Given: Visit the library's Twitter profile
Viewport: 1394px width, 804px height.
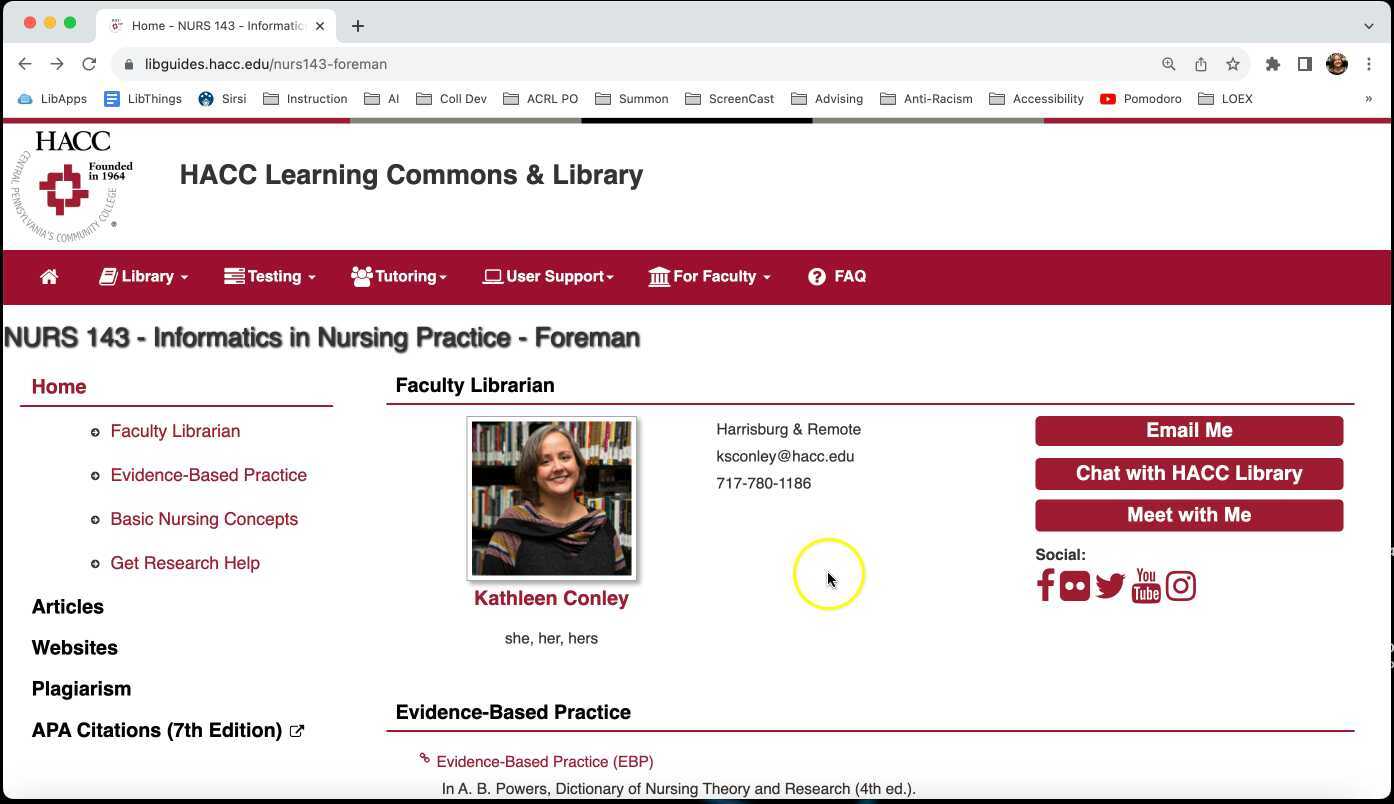Looking at the screenshot, I should pos(1110,586).
